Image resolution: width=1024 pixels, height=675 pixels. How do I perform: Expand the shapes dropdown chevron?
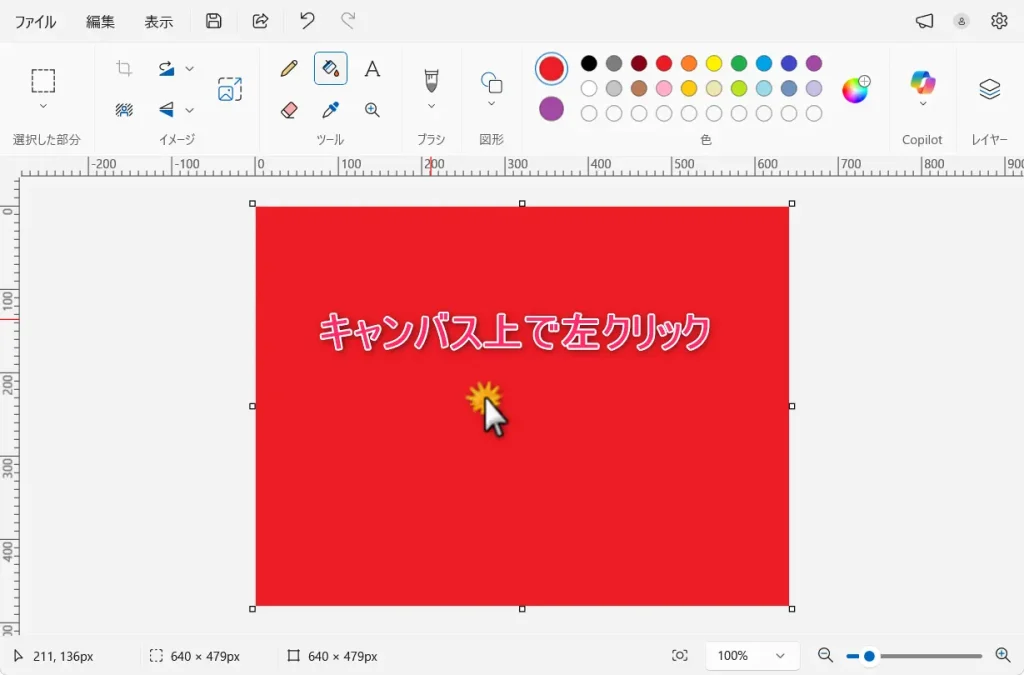(x=491, y=104)
